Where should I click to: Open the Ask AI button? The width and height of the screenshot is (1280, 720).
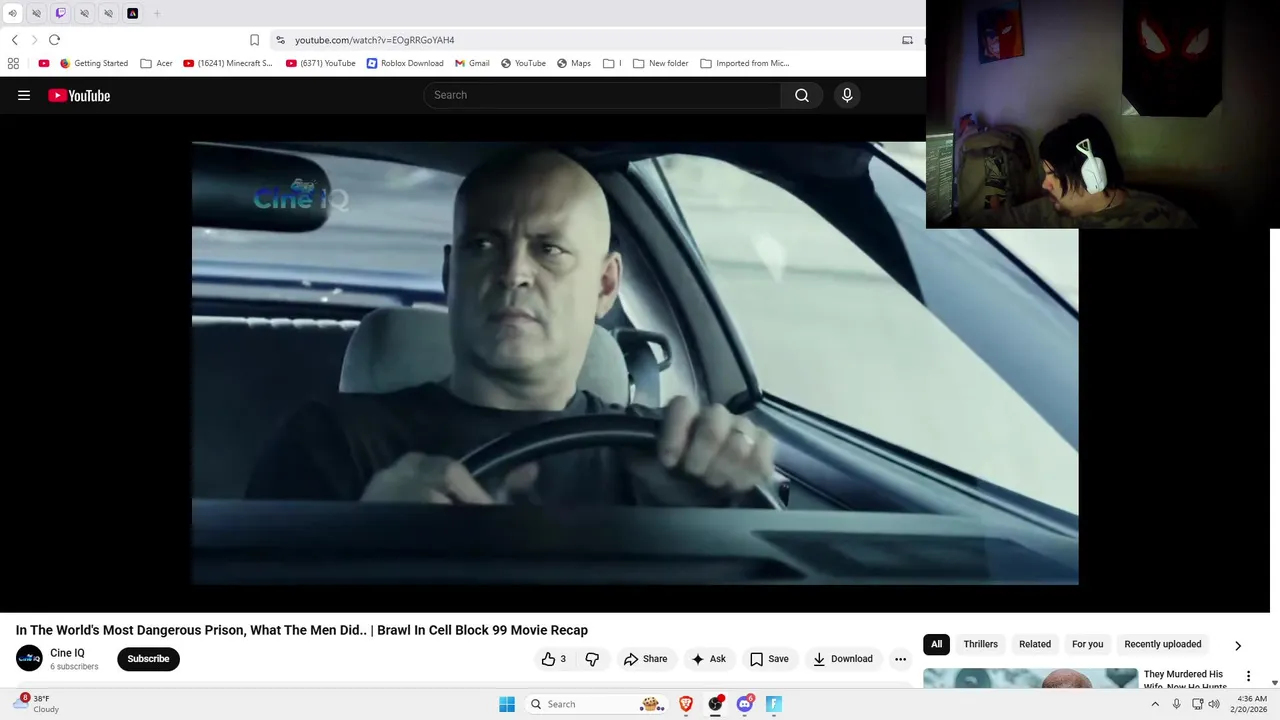point(708,659)
